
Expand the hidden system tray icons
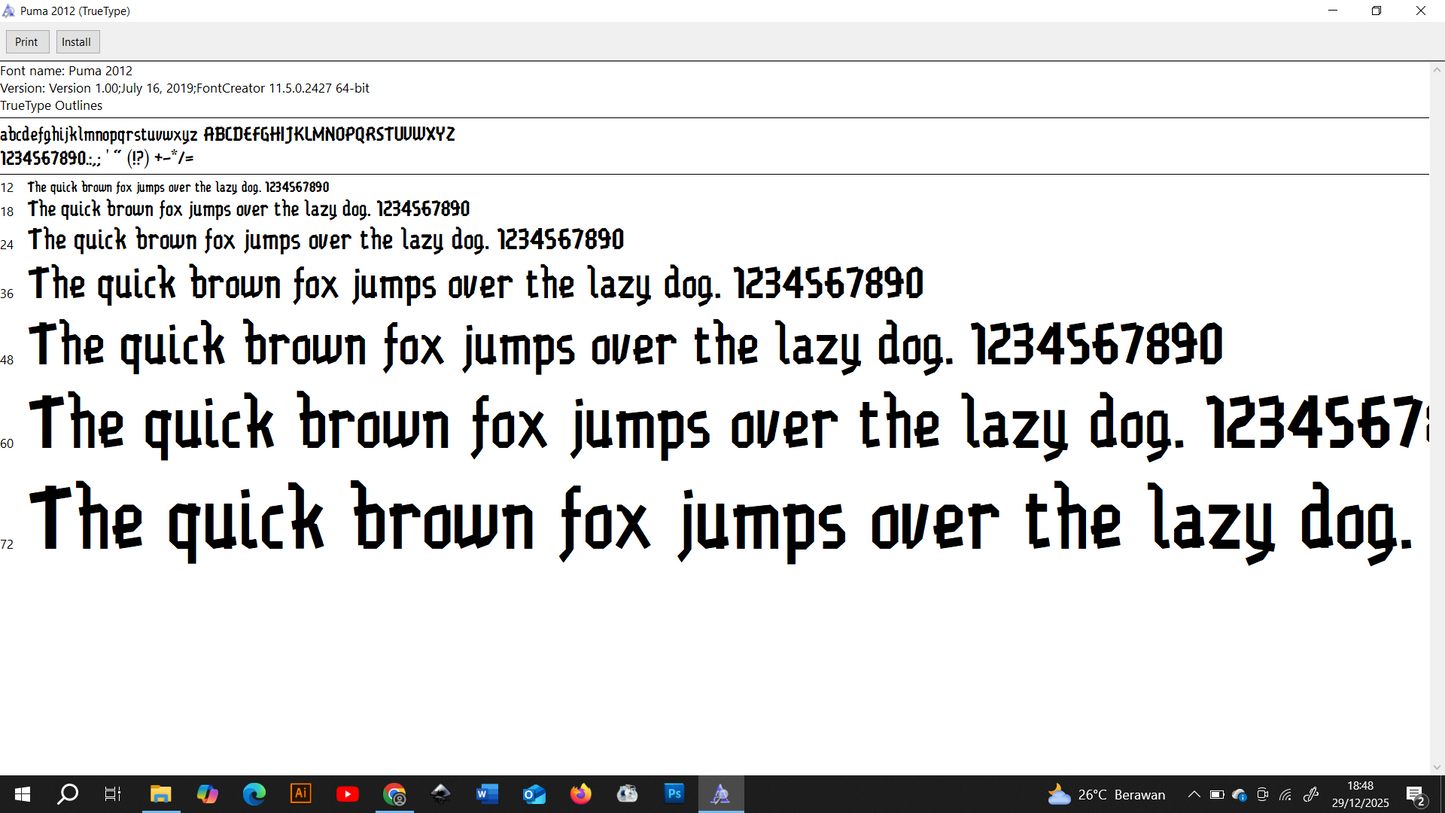pos(1193,795)
